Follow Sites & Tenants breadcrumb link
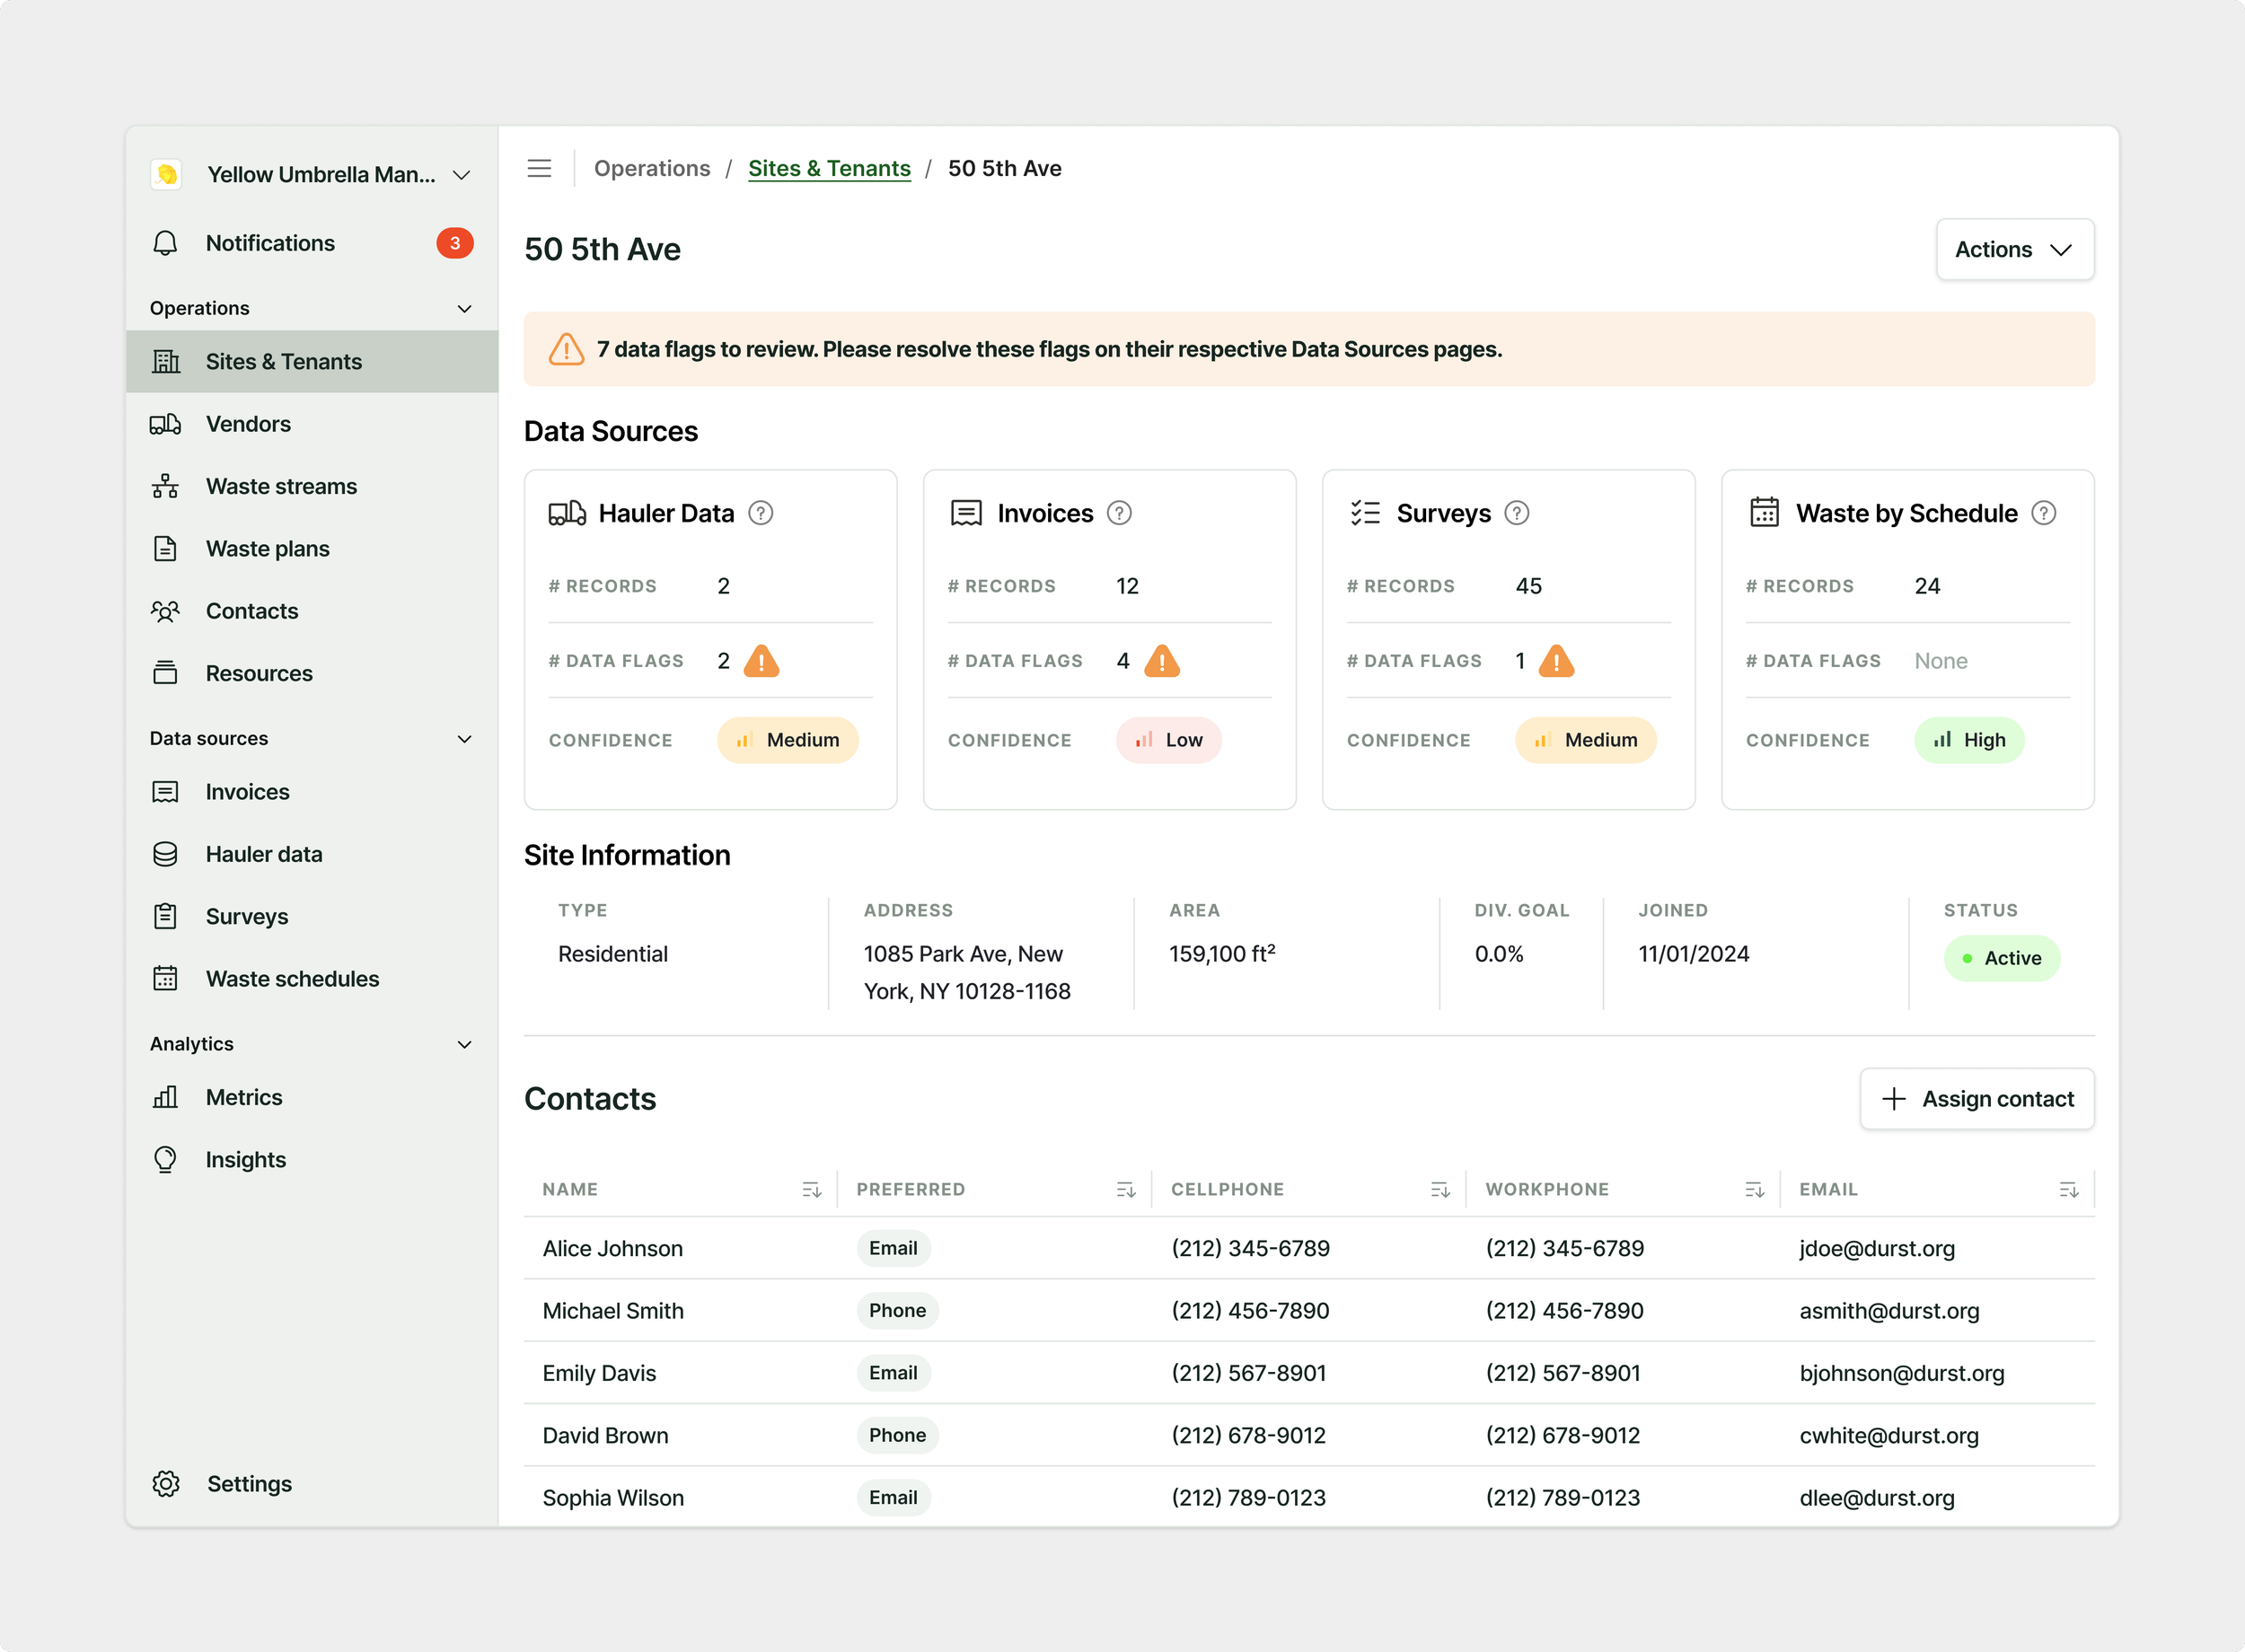2245x1652 pixels. pos(829,168)
